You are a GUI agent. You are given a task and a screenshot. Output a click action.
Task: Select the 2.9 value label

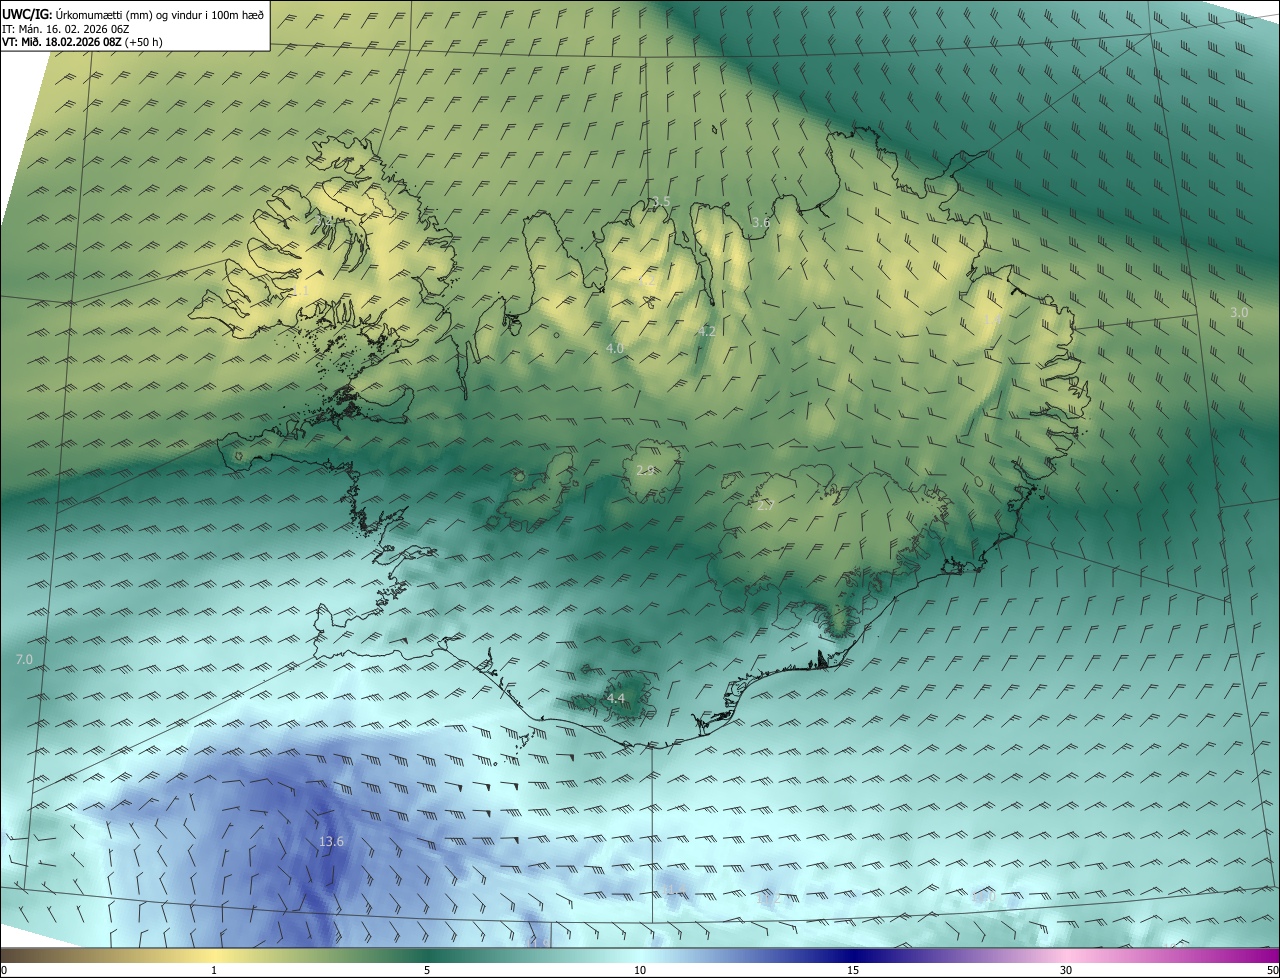(x=646, y=470)
